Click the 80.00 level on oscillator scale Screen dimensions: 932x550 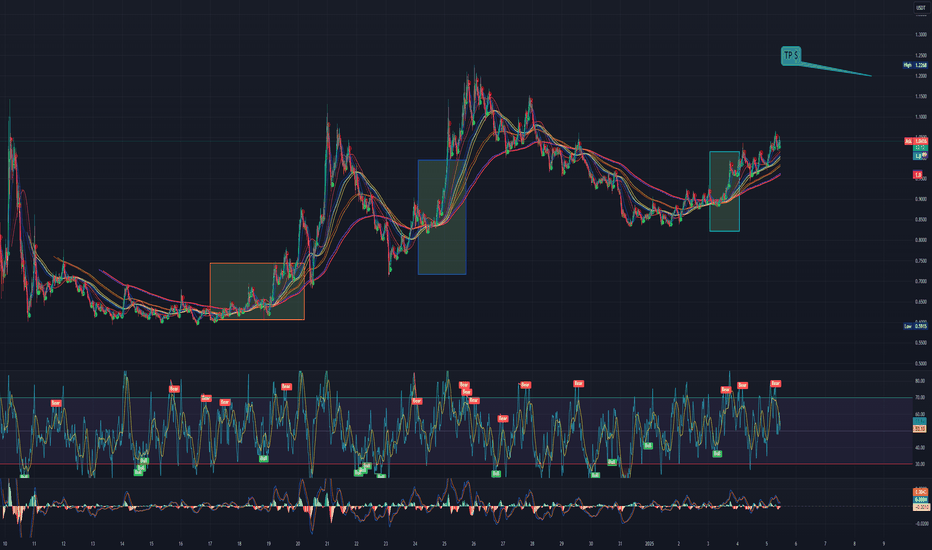pos(921,381)
